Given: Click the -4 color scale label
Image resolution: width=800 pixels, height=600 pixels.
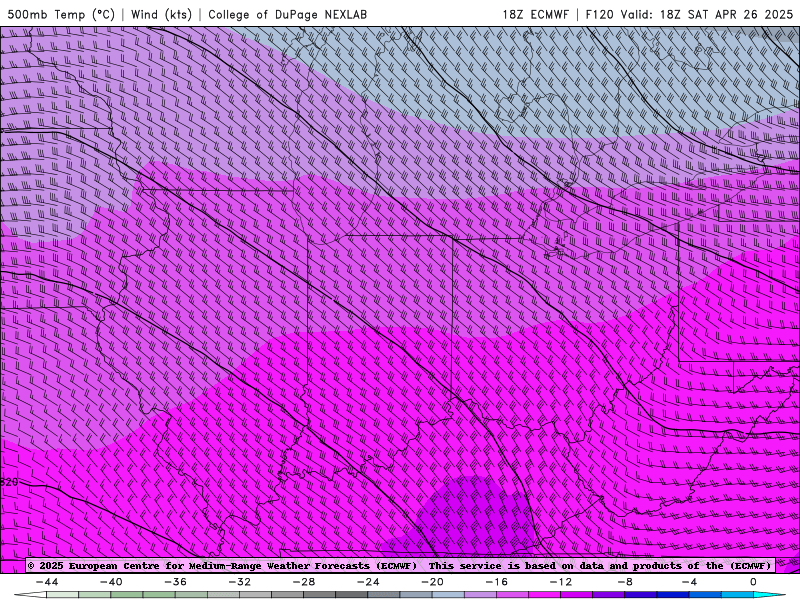Looking at the screenshot, I should 689,582.
